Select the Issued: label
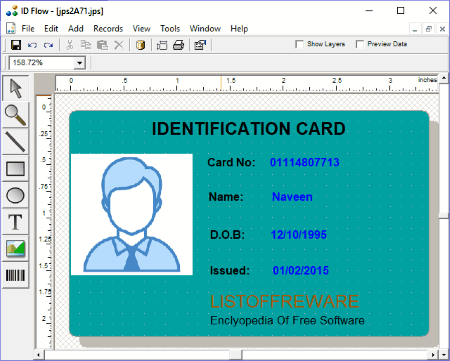450x361 pixels. (x=230, y=270)
